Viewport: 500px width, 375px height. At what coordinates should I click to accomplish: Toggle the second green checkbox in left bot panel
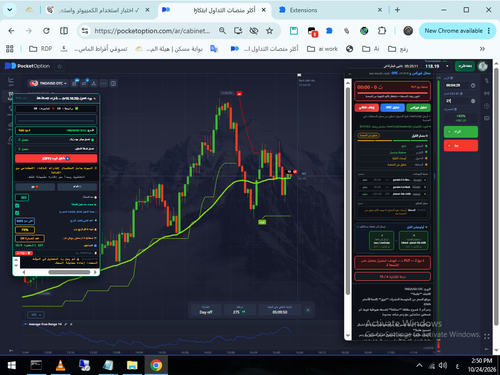(17, 213)
